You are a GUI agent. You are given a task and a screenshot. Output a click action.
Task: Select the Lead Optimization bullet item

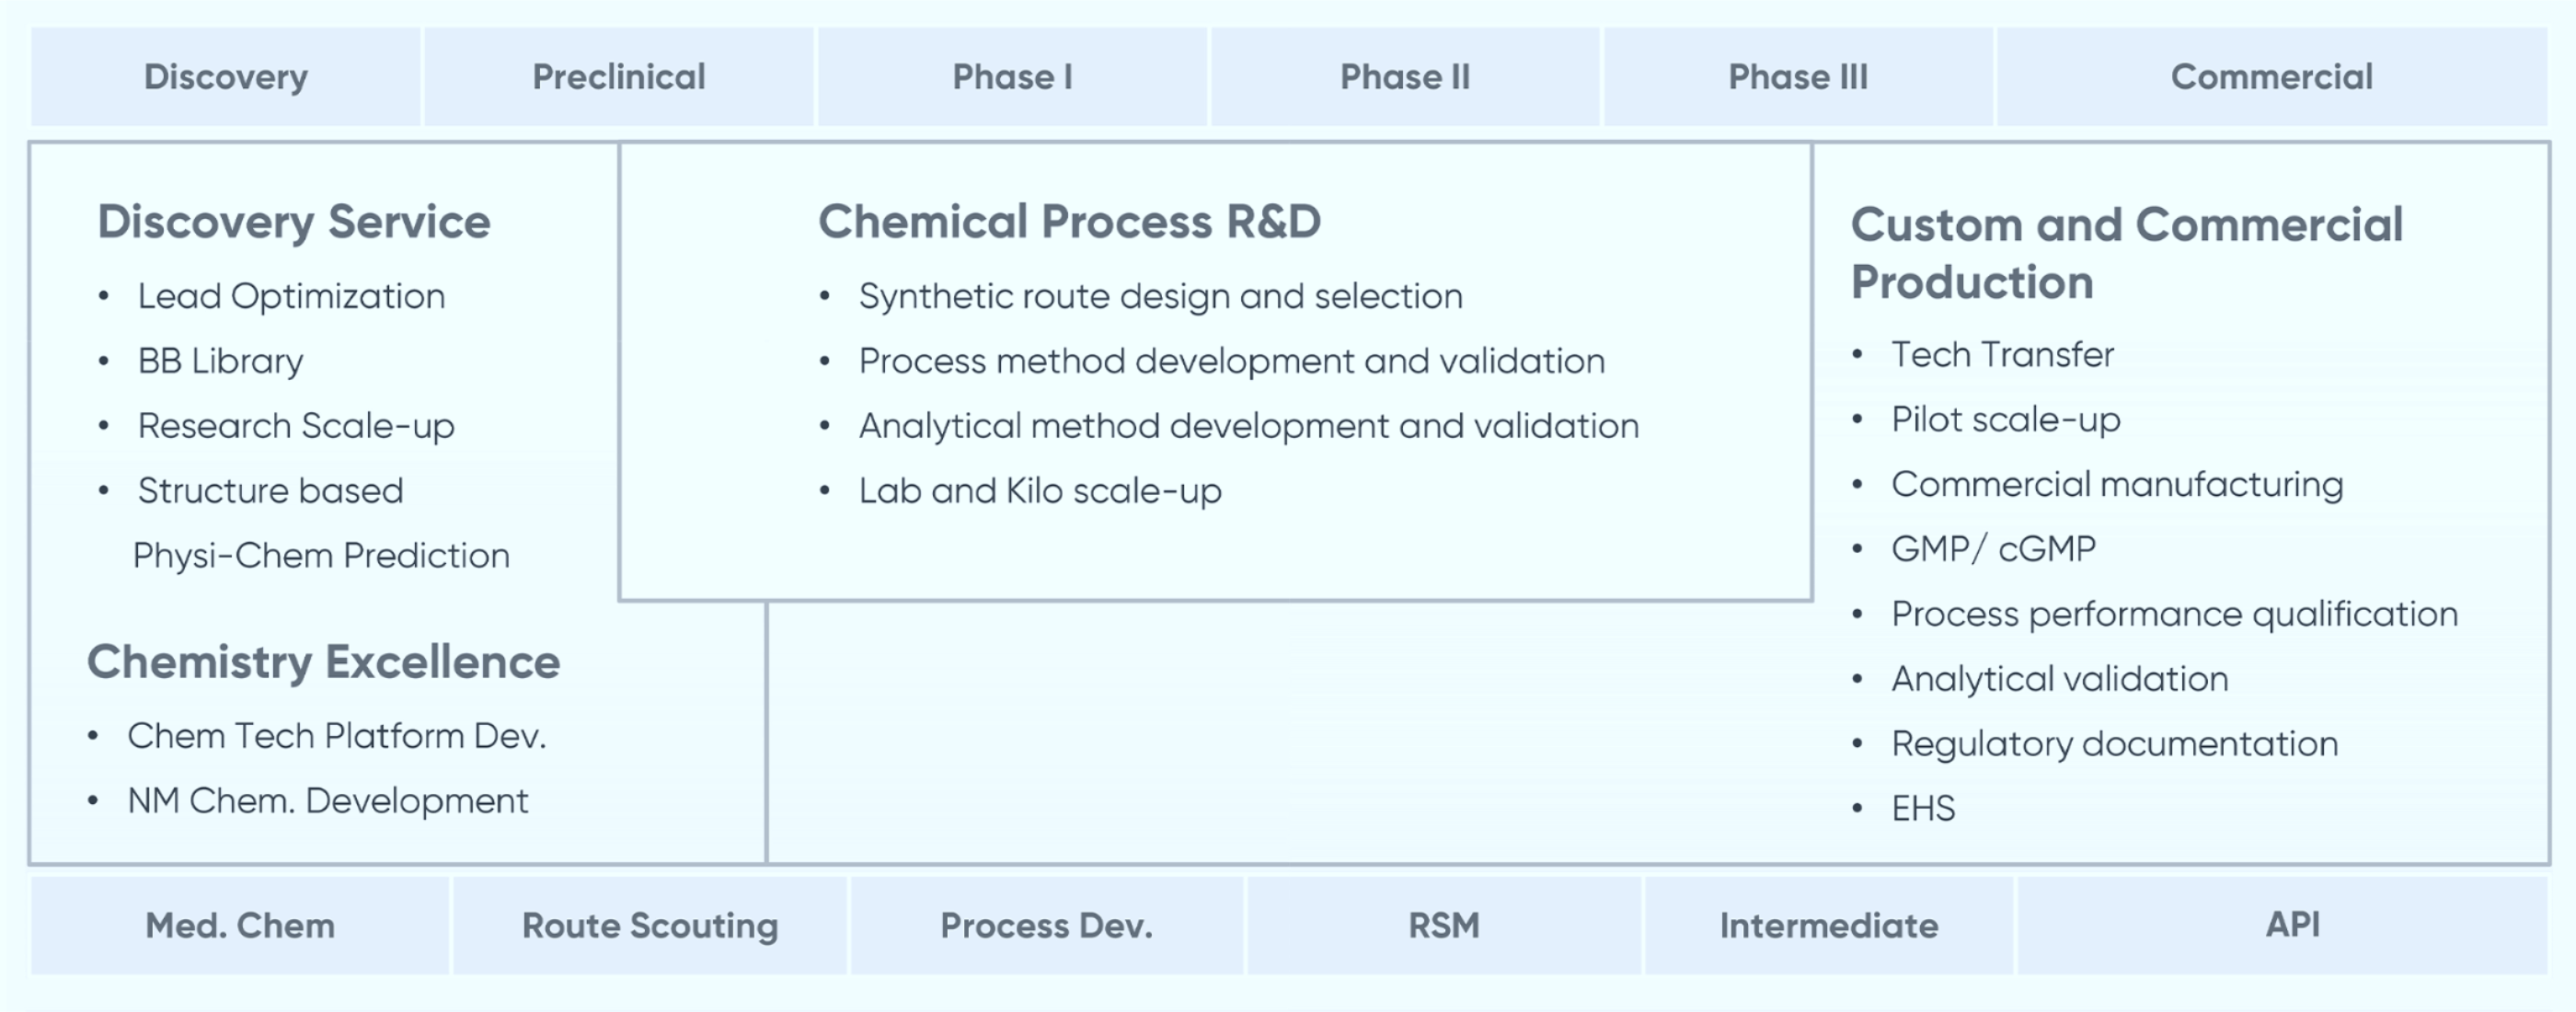coord(291,296)
